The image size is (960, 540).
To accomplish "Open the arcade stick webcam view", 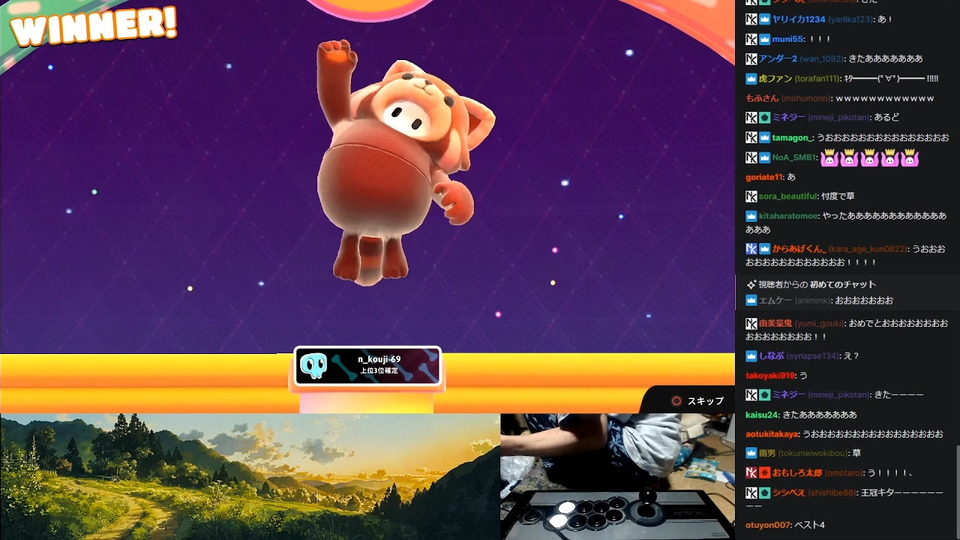I will point(617,476).
